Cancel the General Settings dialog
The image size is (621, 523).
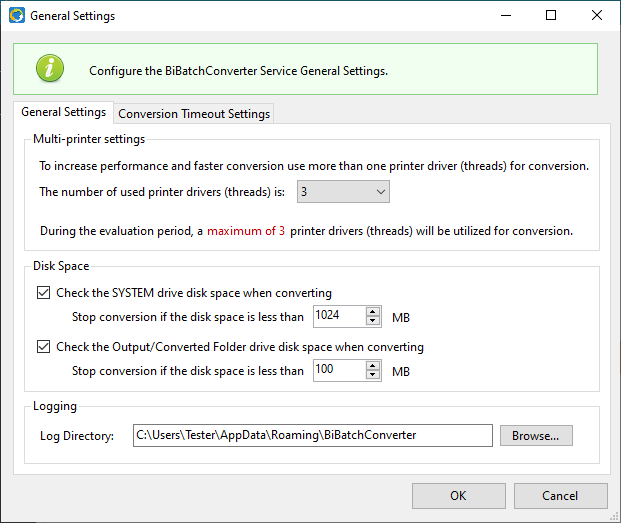tap(560, 496)
